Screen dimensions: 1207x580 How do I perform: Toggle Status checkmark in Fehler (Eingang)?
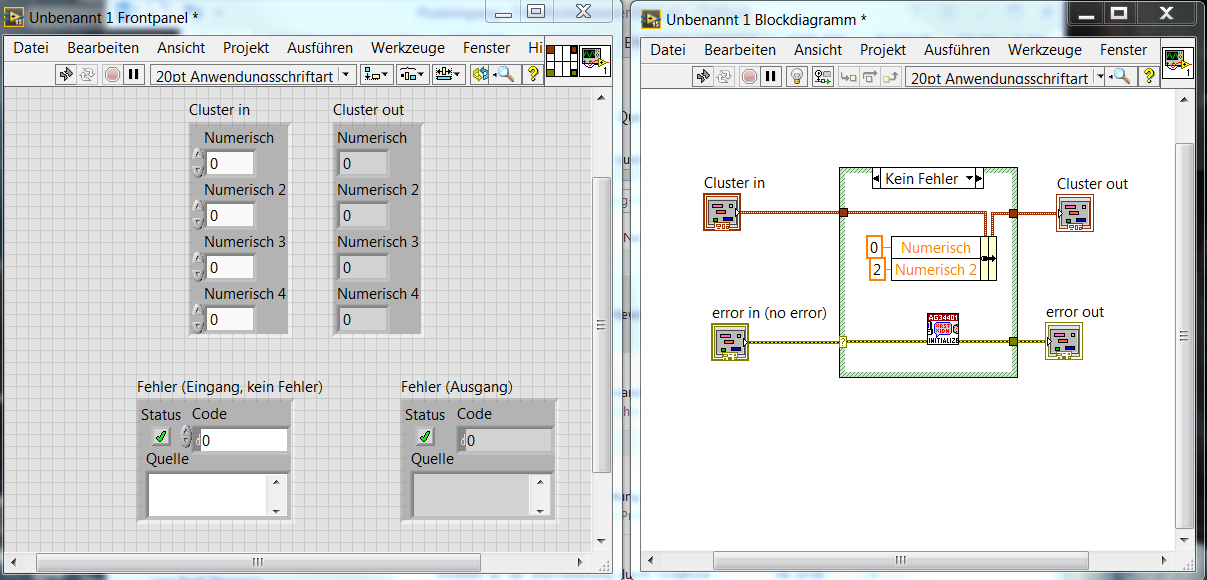click(x=160, y=436)
